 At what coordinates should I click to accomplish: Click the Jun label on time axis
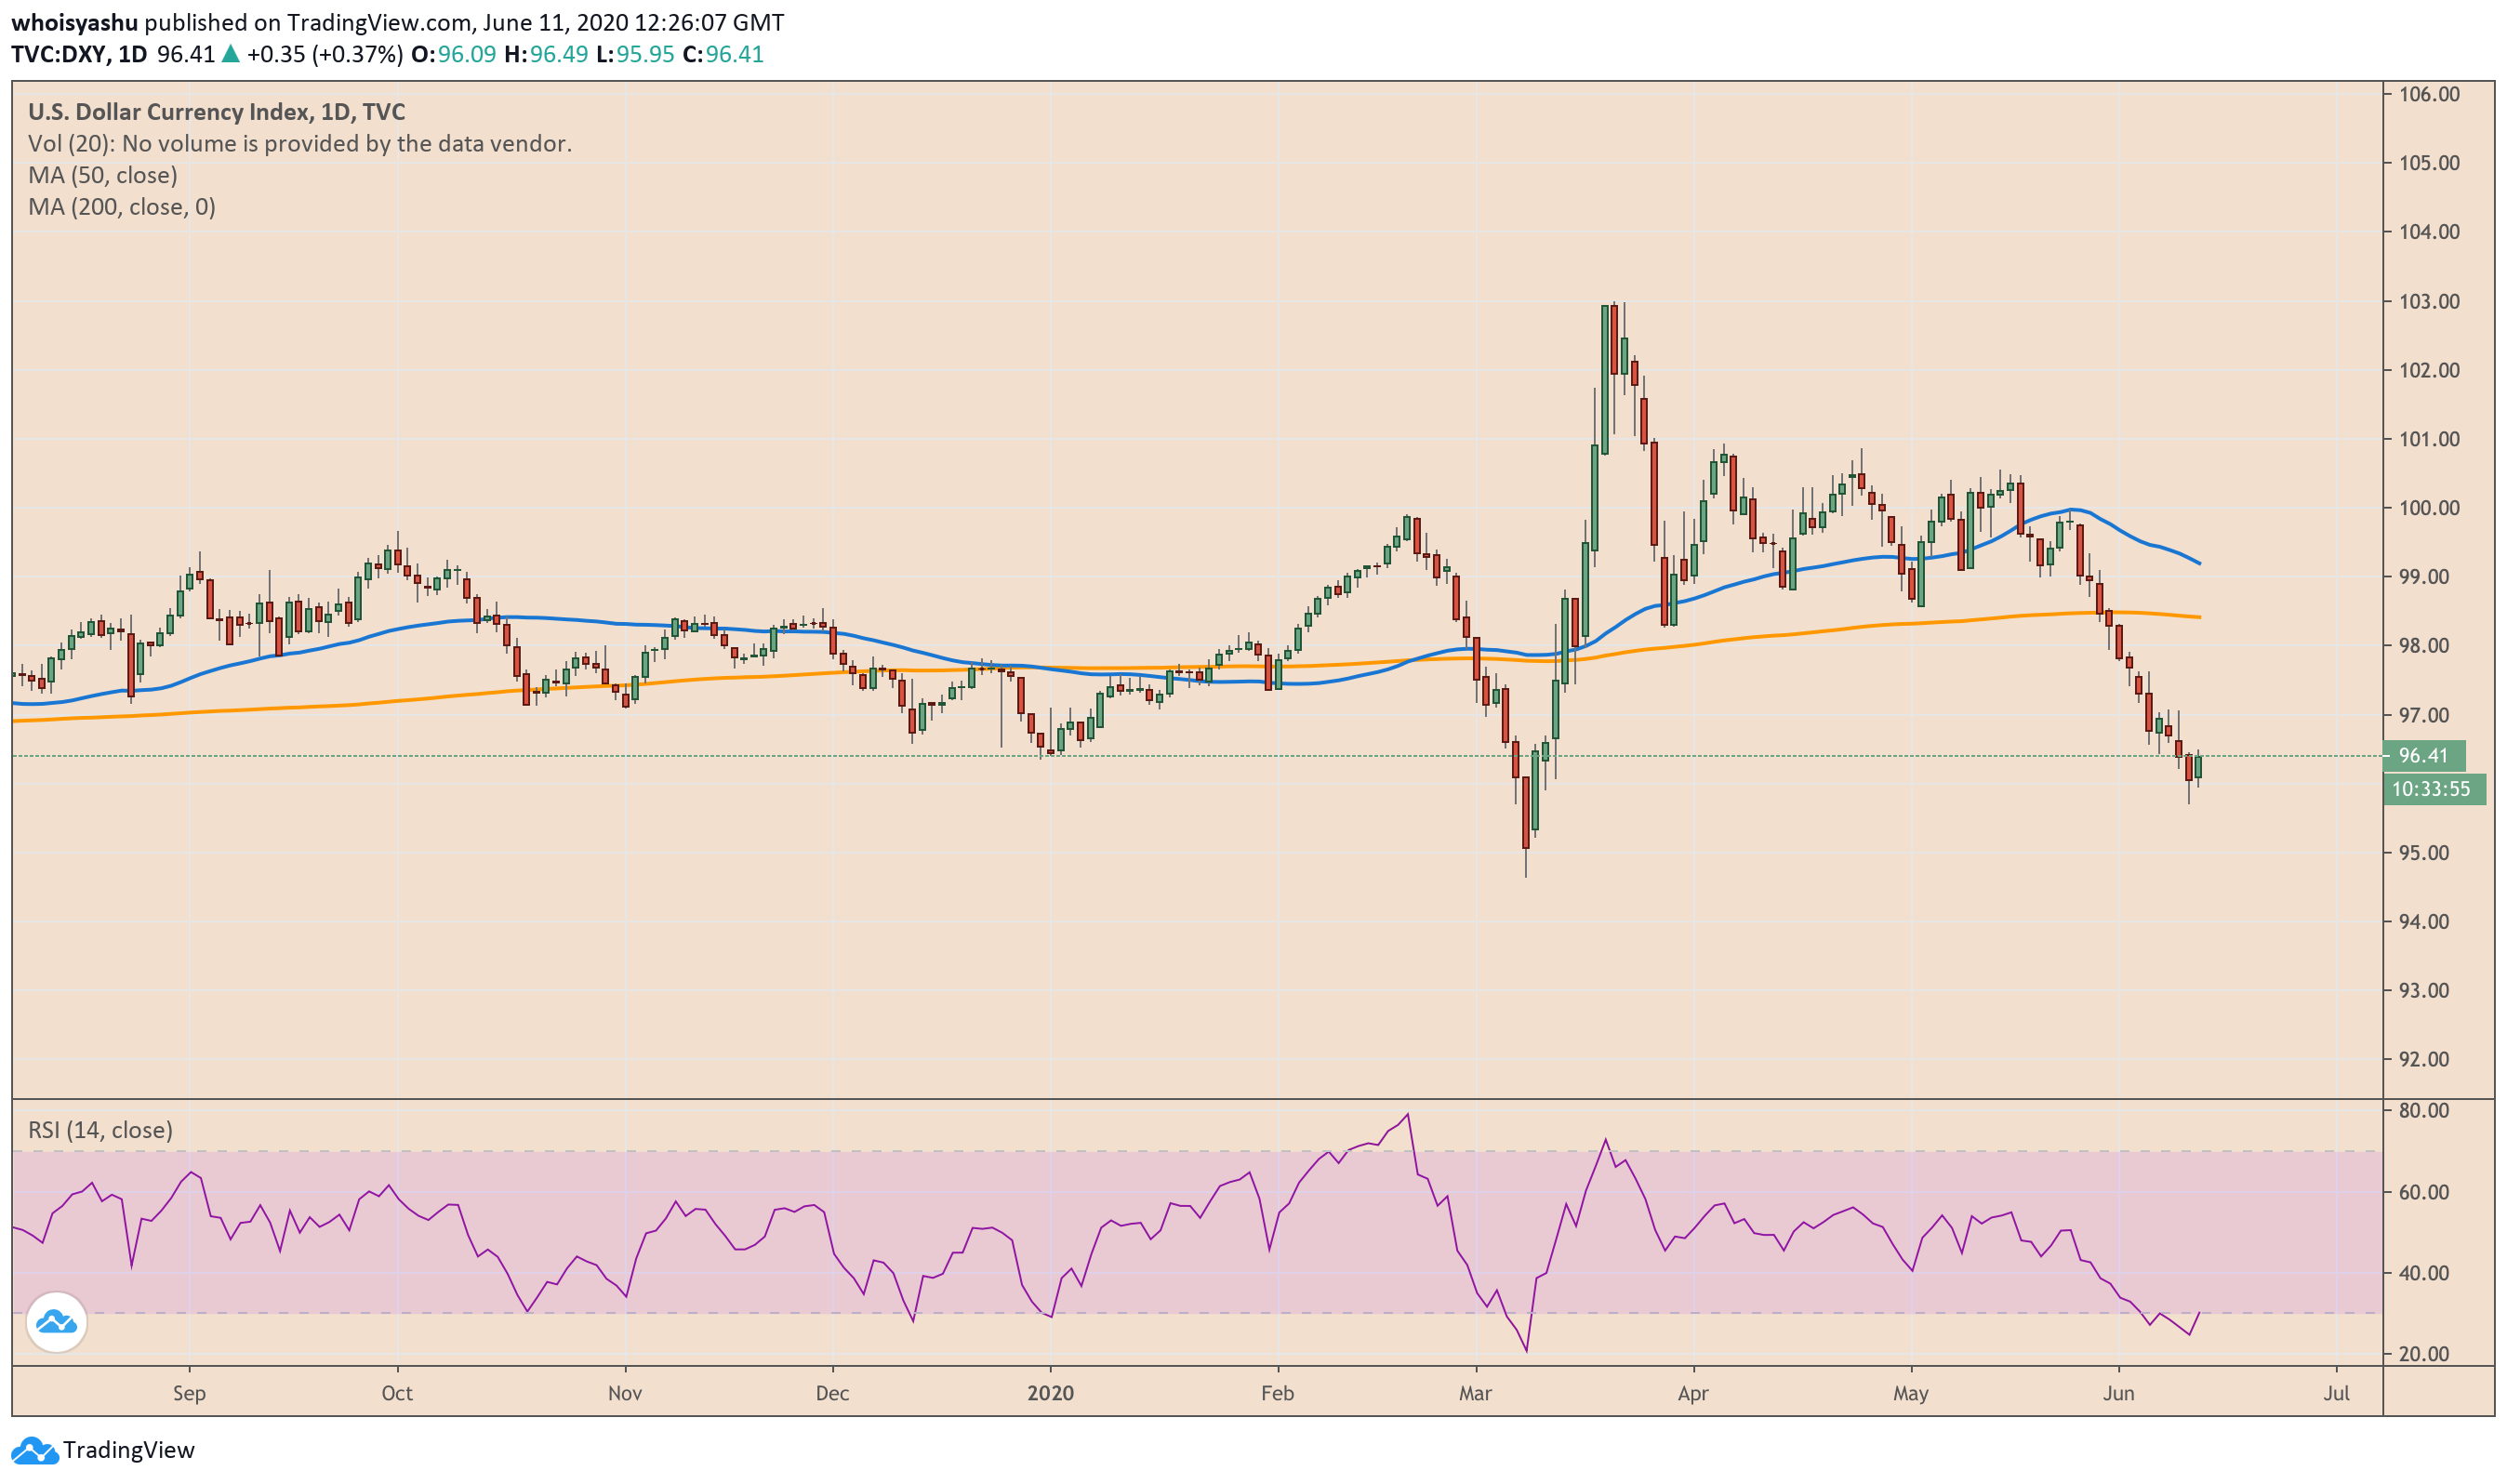pos(2118,1393)
